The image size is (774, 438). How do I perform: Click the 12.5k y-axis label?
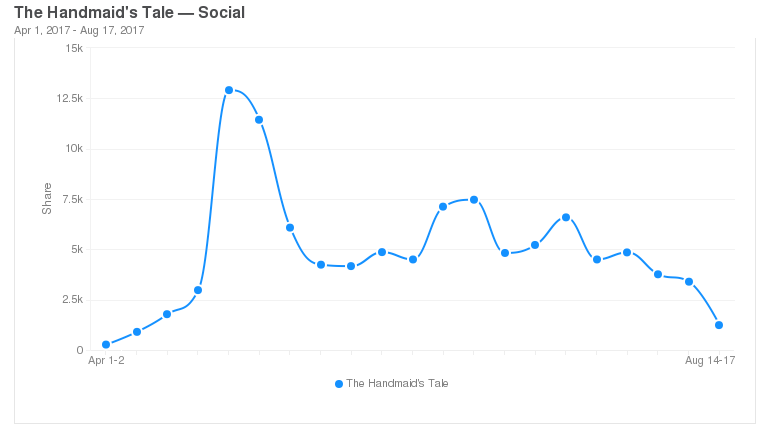pos(70,98)
